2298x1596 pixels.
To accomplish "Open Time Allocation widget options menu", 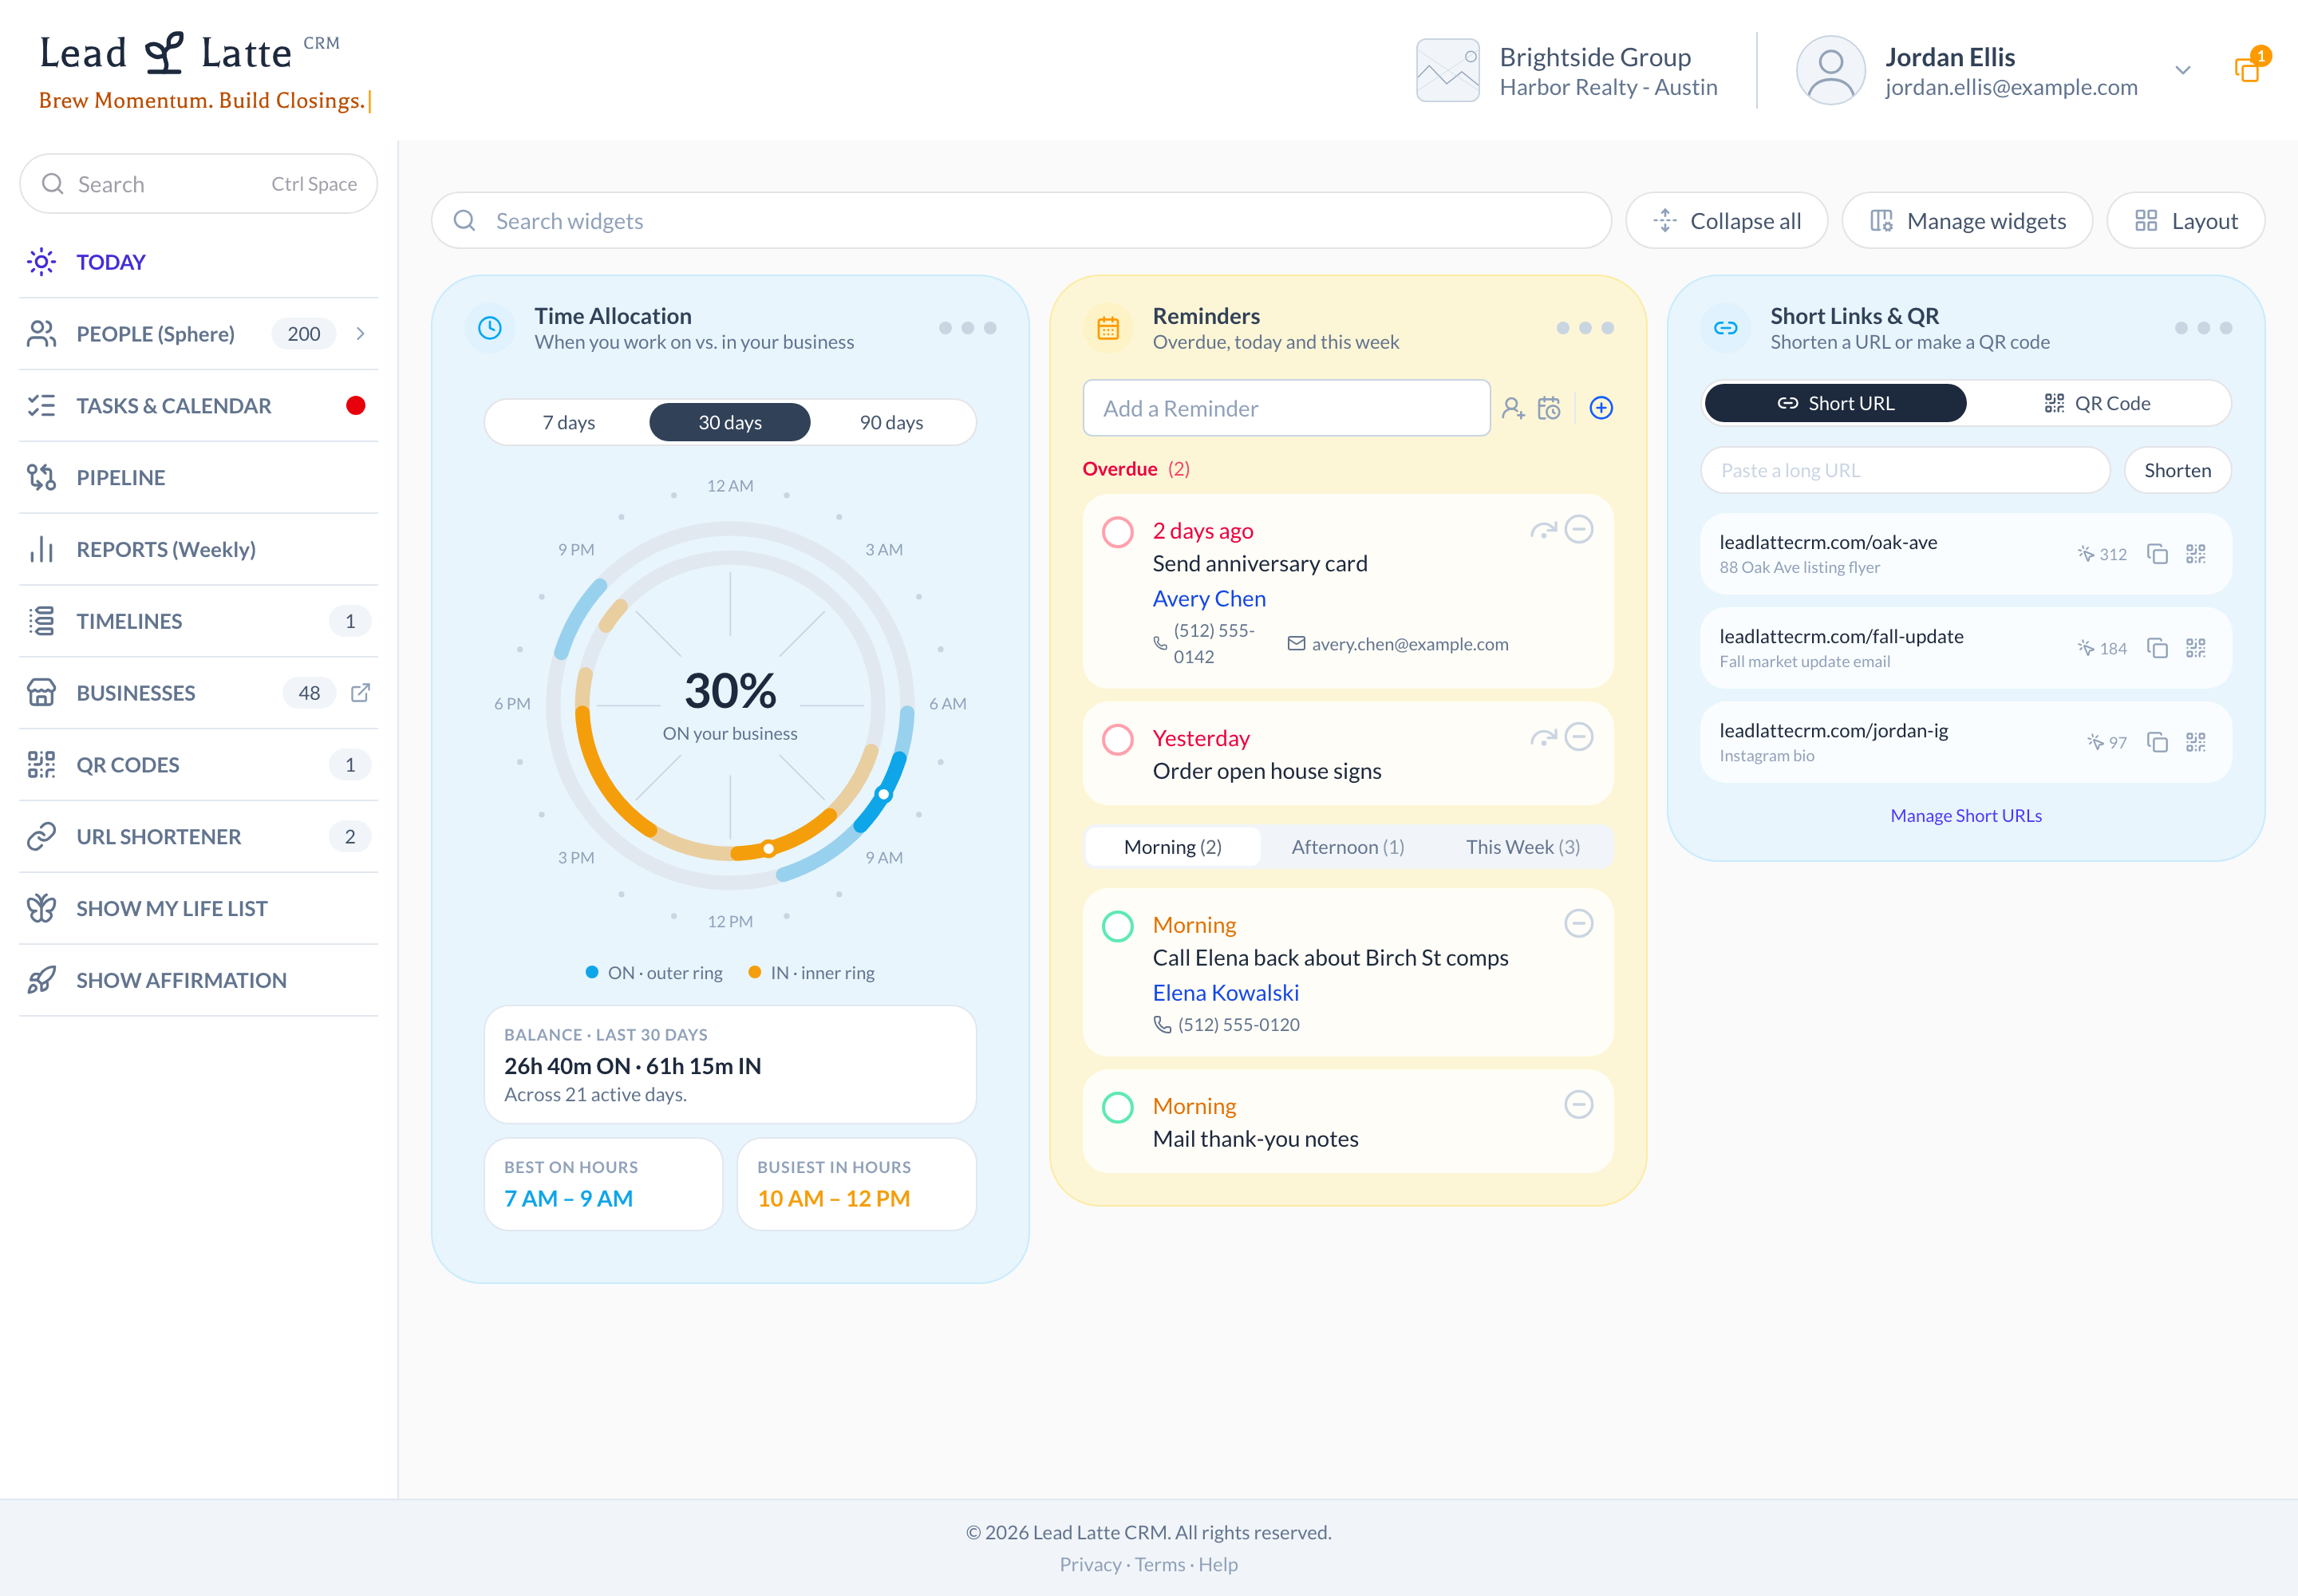I will click(x=967, y=328).
